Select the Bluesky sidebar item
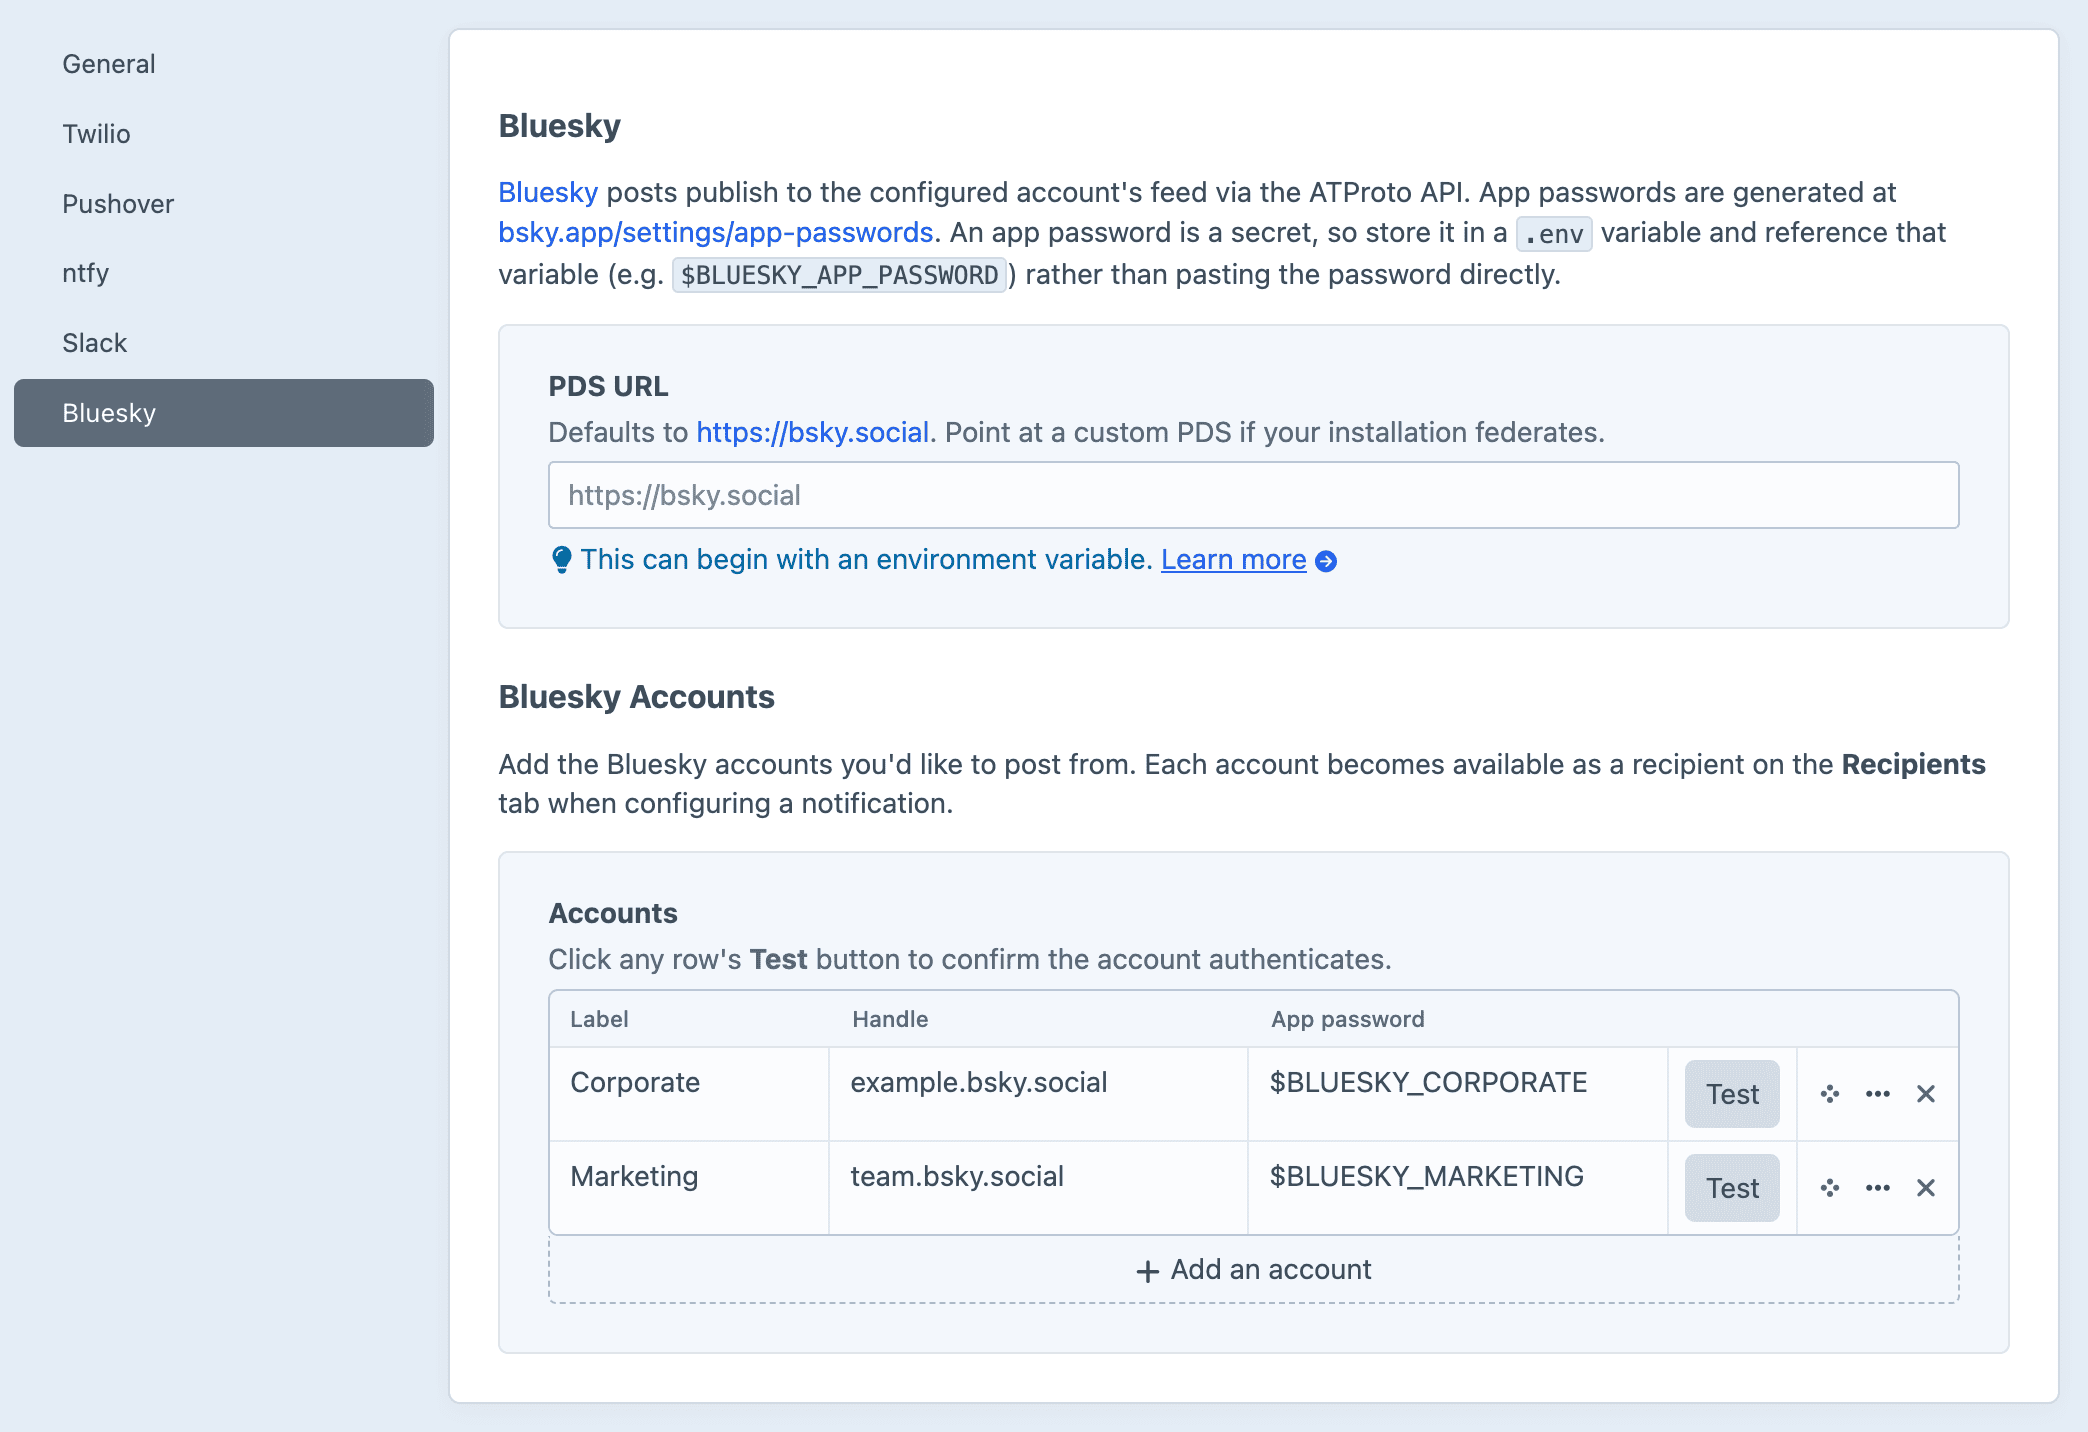 pyautogui.click(x=224, y=413)
